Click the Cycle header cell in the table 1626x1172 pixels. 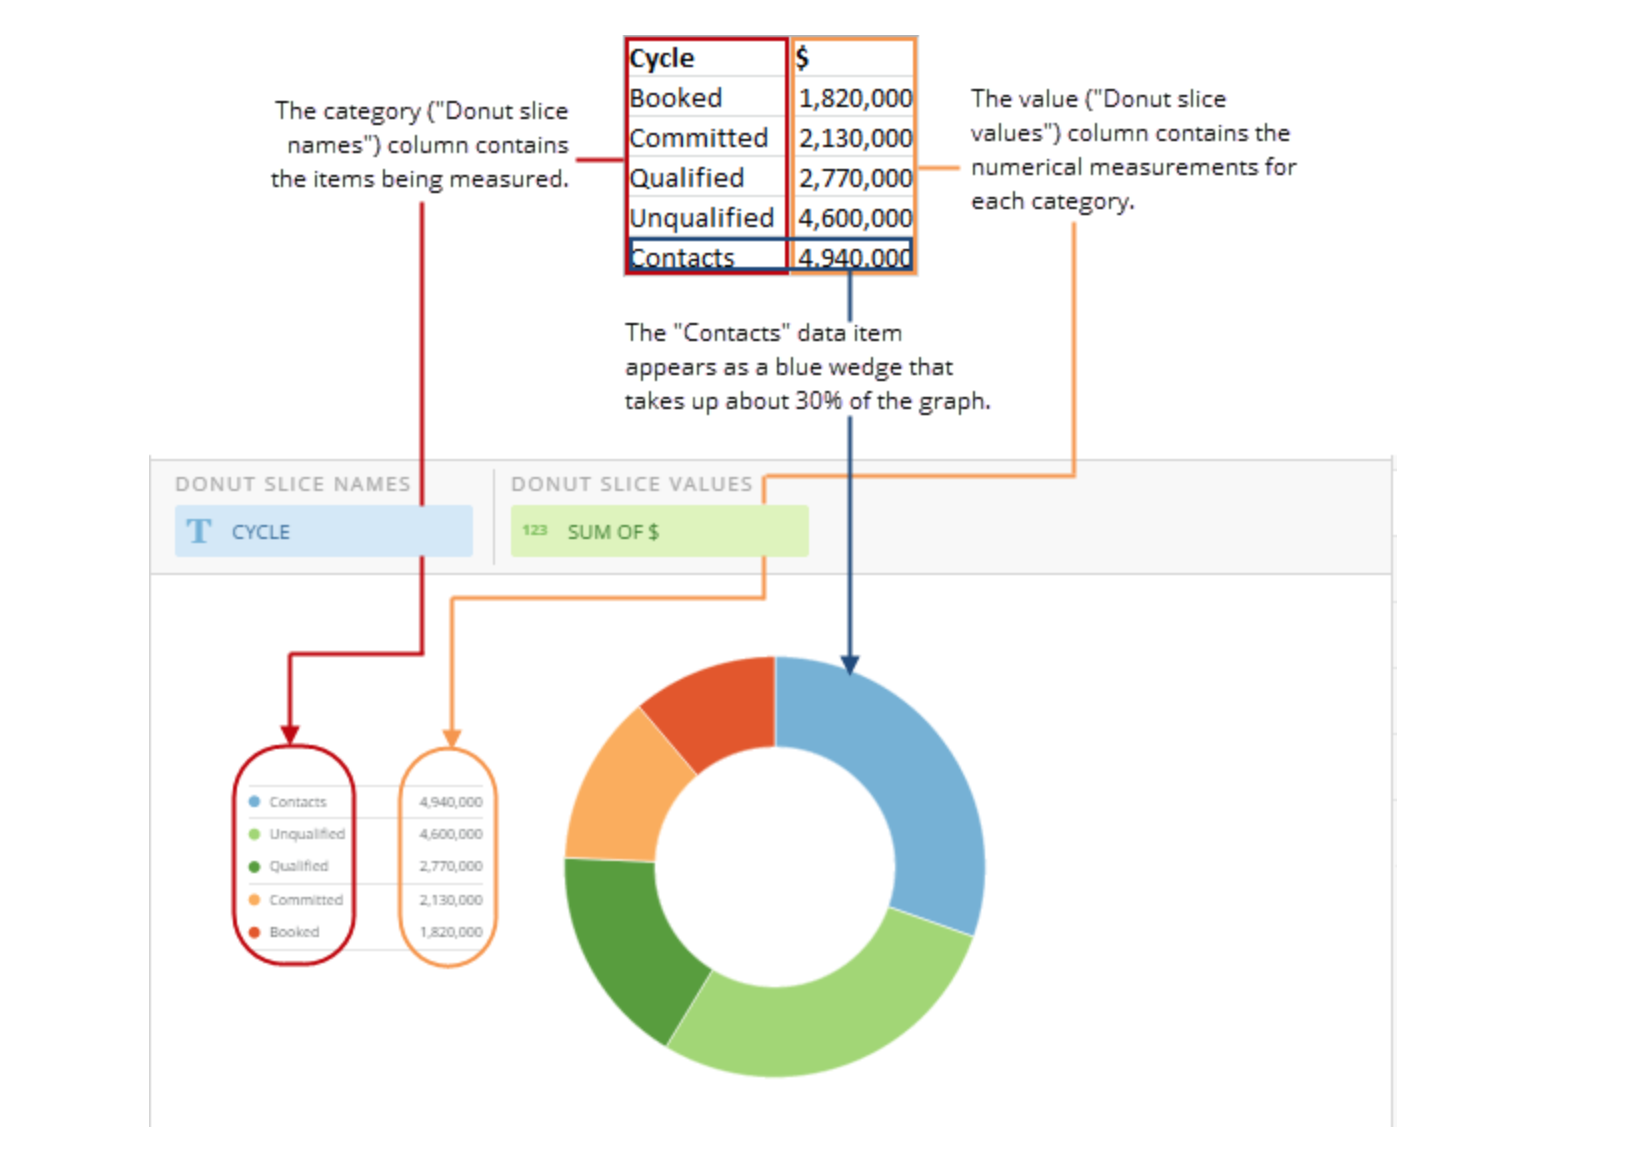point(706,58)
